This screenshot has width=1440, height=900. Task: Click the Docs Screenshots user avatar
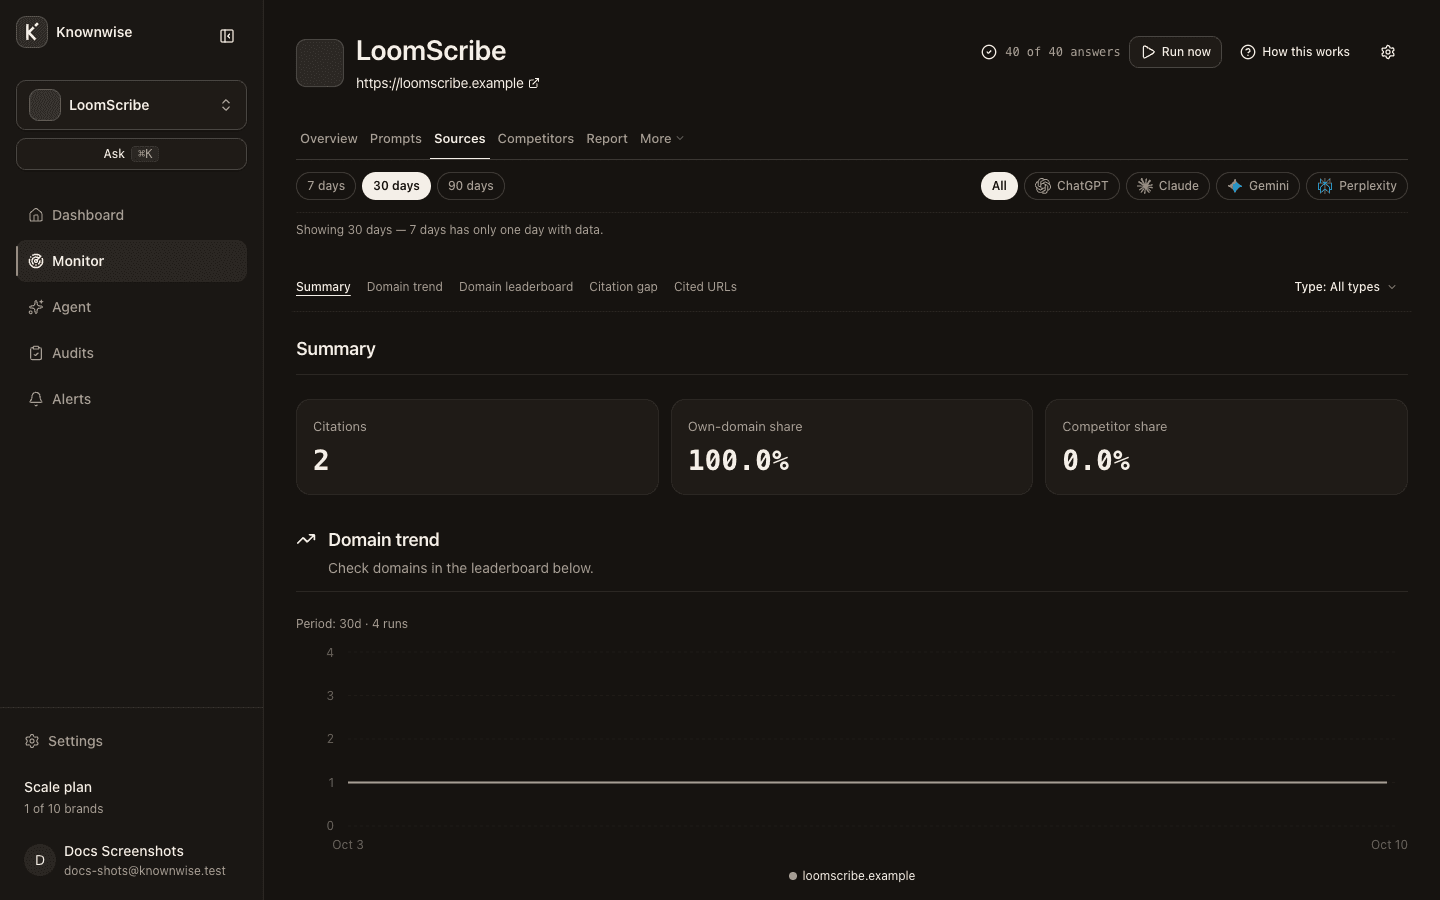tap(40, 860)
